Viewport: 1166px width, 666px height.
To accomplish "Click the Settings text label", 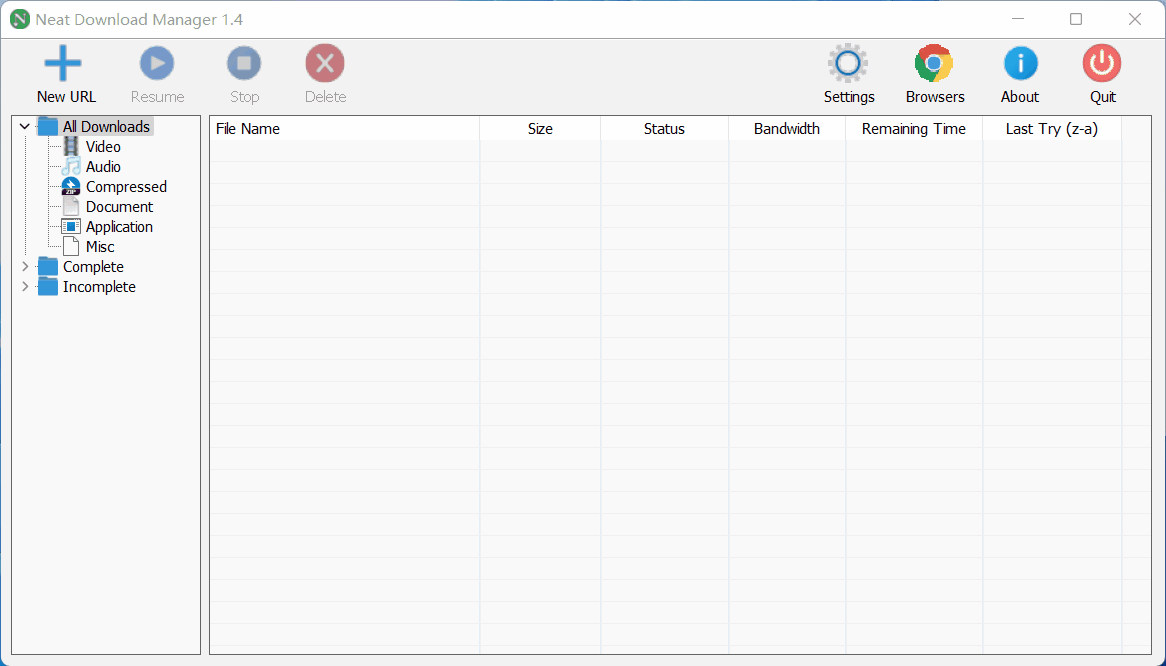I will click(849, 97).
